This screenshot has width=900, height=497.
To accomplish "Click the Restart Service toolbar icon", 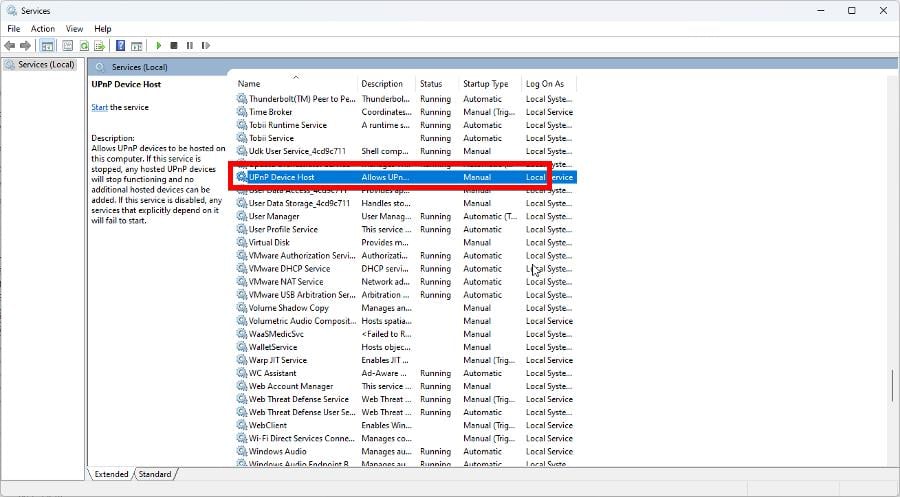I will (206, 45).
